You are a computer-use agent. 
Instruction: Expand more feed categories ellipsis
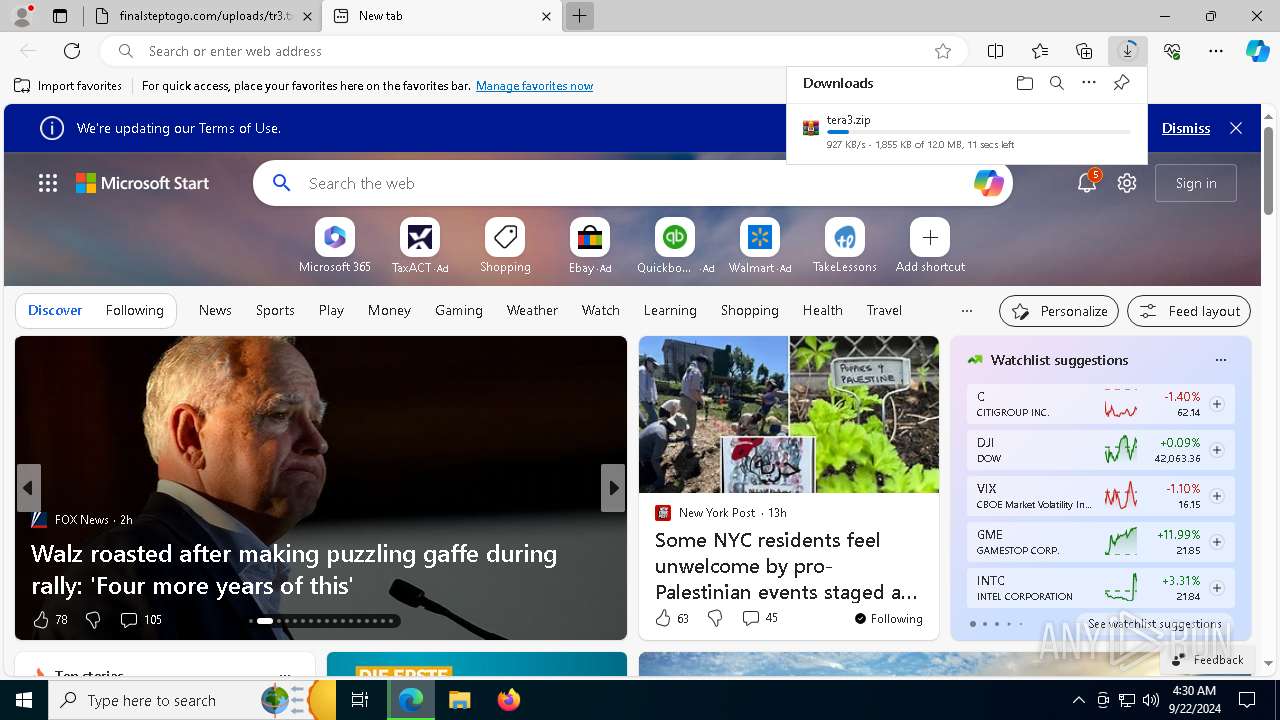(x=966, y=310)
